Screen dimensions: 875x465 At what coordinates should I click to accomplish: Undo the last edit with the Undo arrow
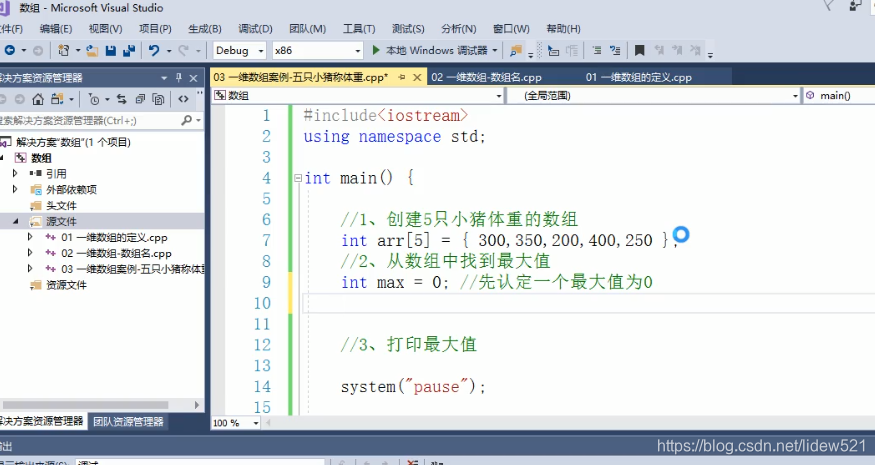[154, 50]
